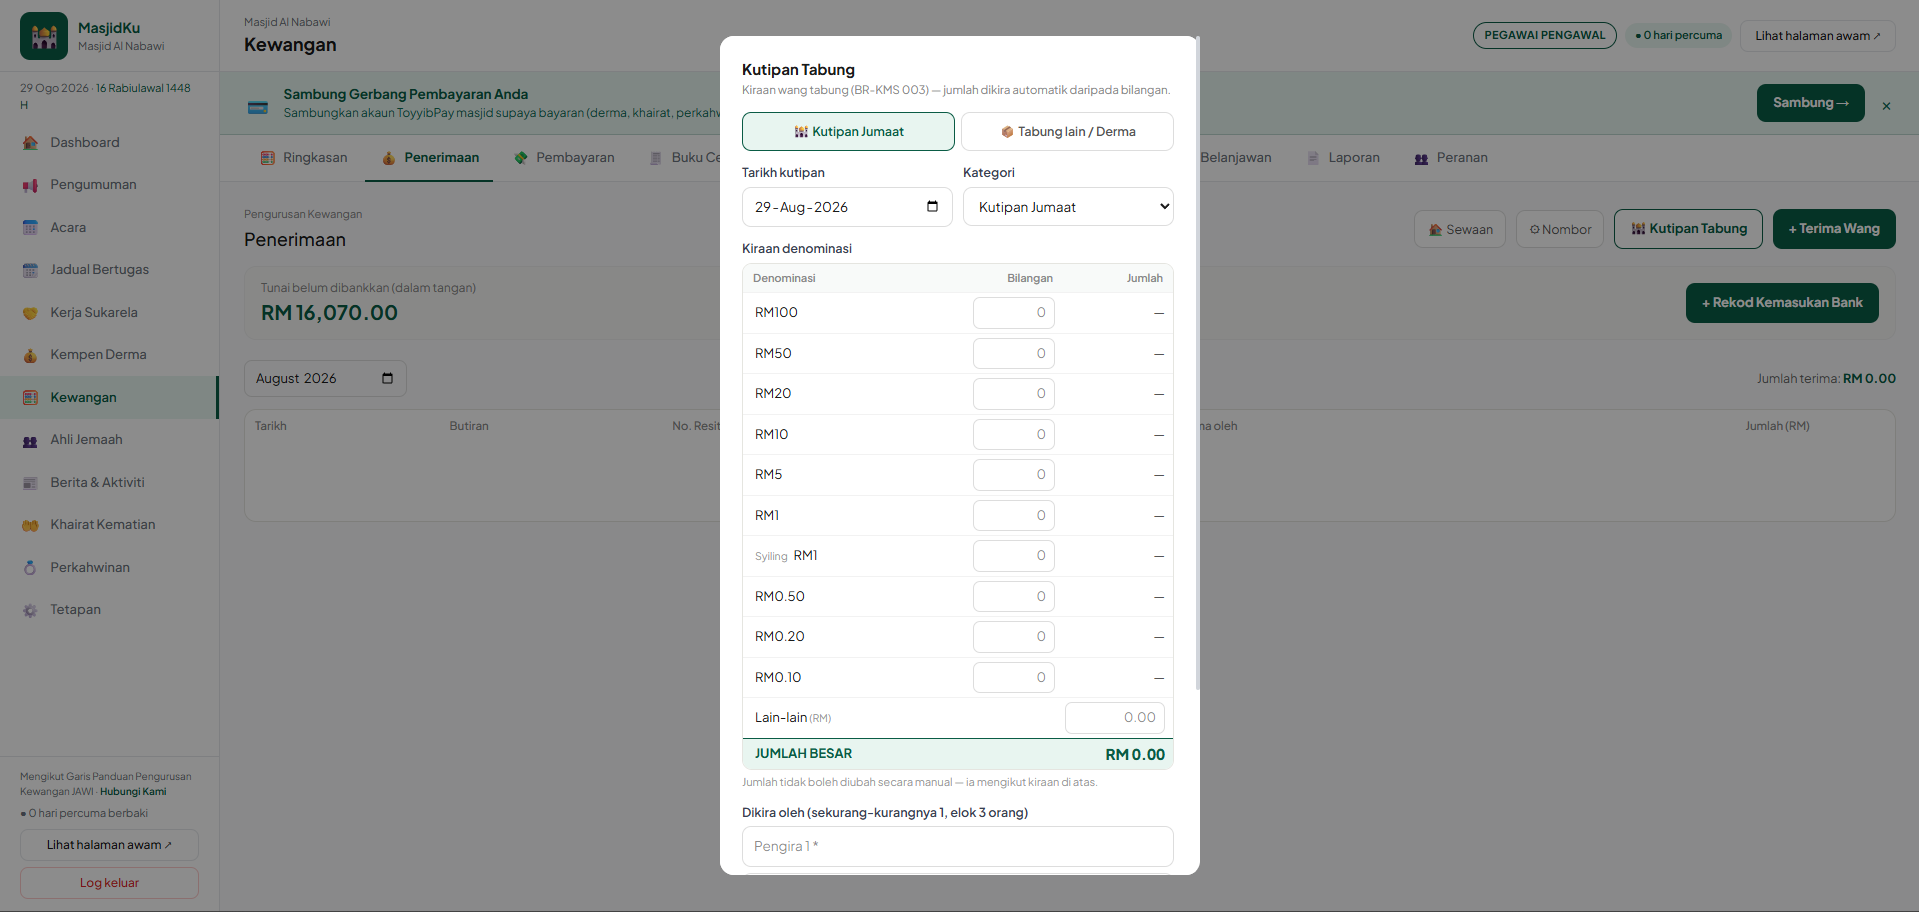Select the Tabung lain / Derma option
Viewport: 1919px width, 912px height.
1067,132
